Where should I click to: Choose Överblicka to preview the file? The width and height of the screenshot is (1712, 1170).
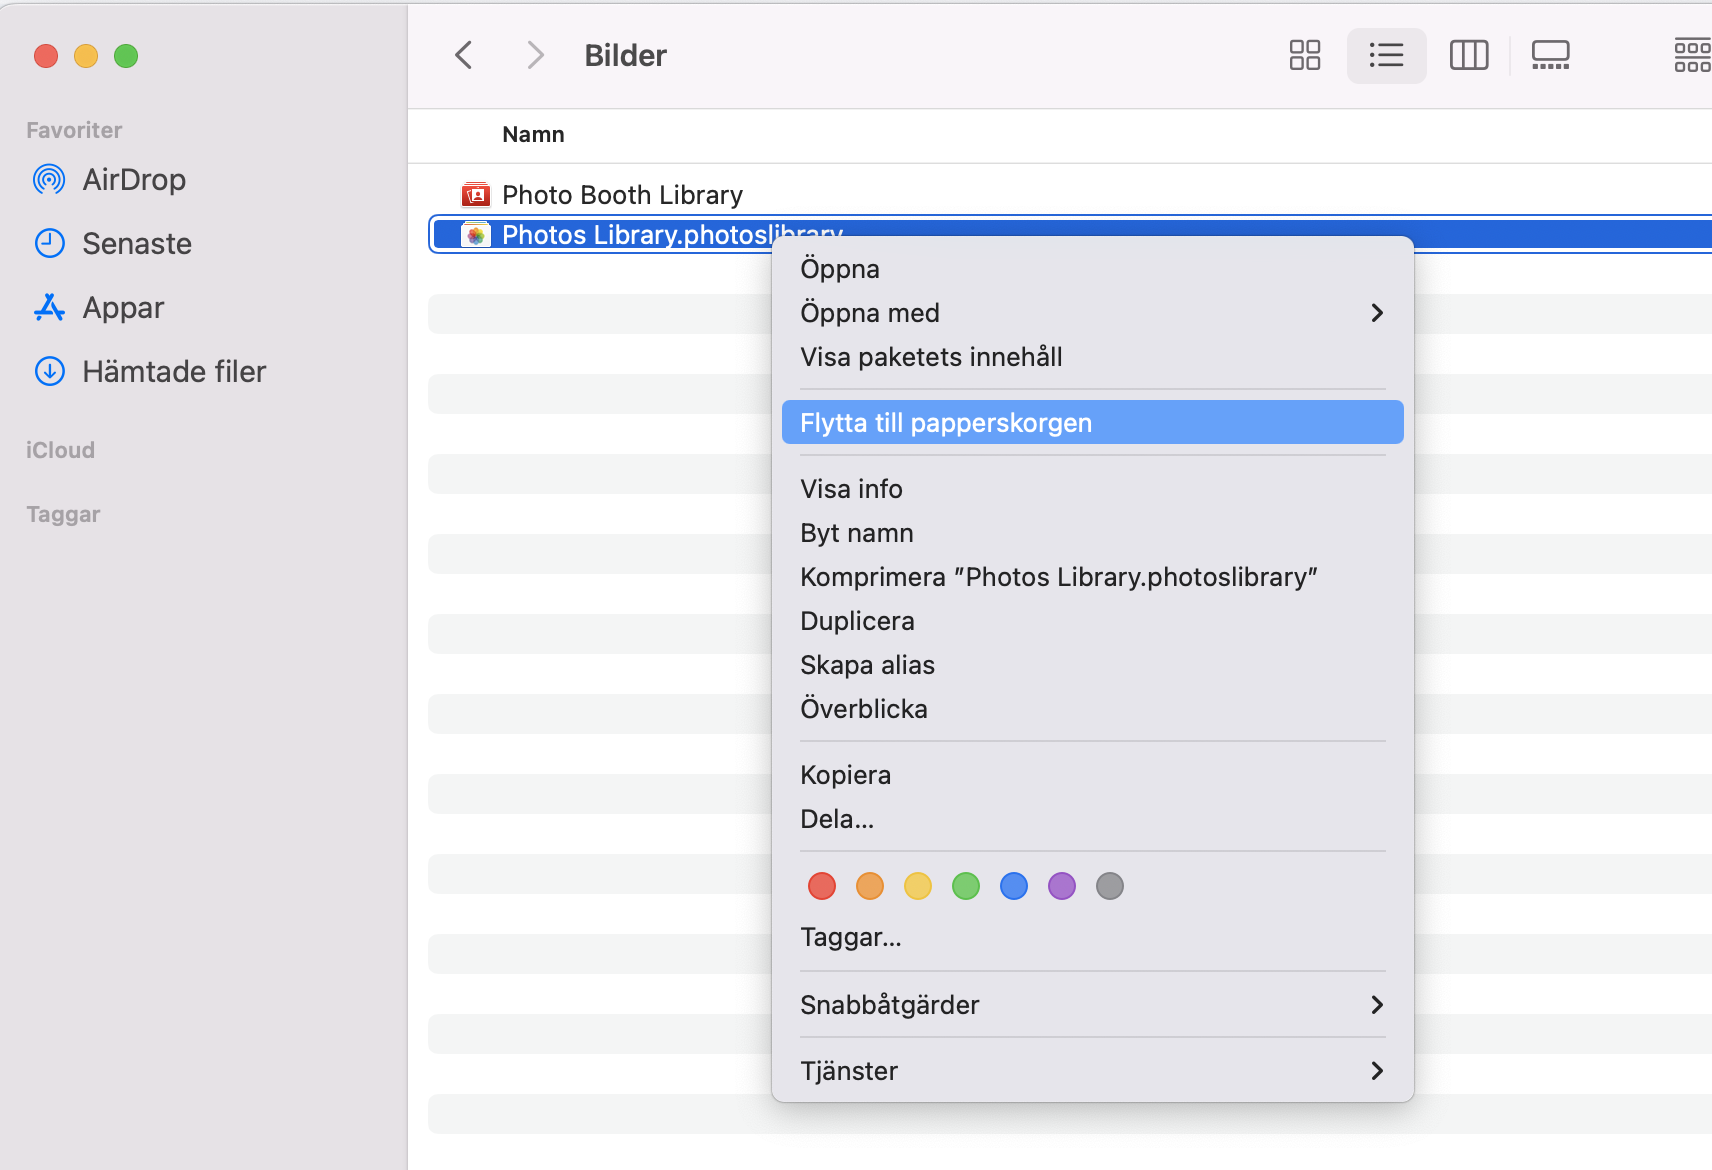pyautogui.click(x=1092, y=709)
